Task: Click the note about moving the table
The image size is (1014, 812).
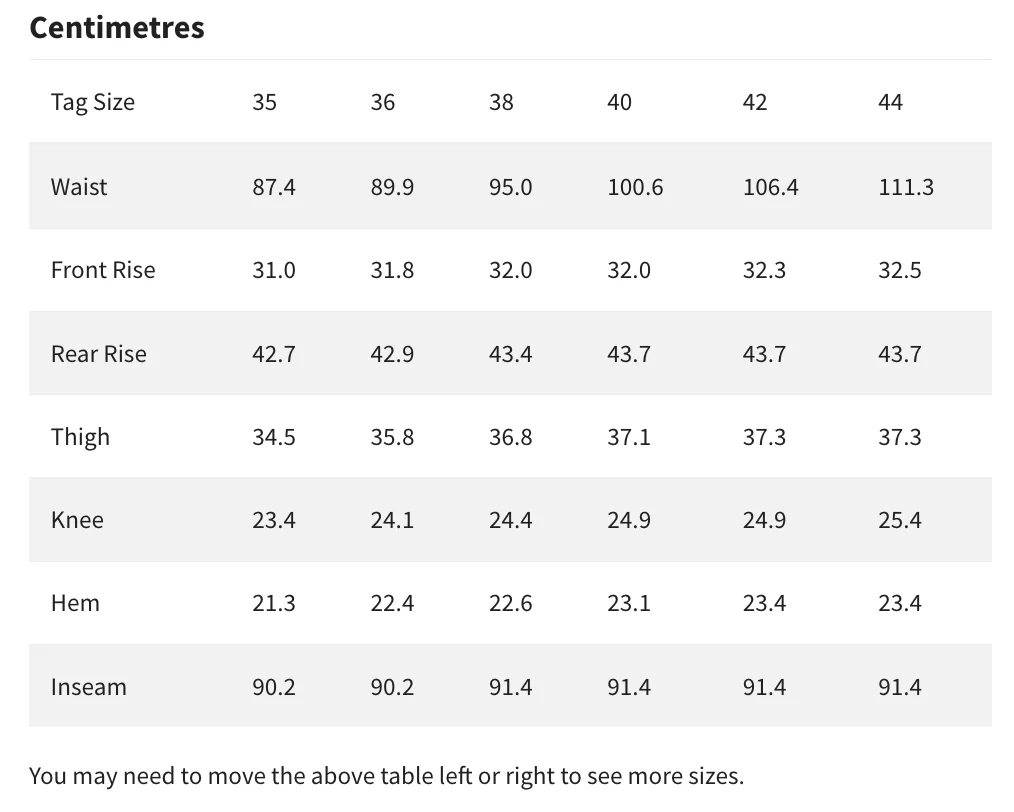Action: [386, 776]
